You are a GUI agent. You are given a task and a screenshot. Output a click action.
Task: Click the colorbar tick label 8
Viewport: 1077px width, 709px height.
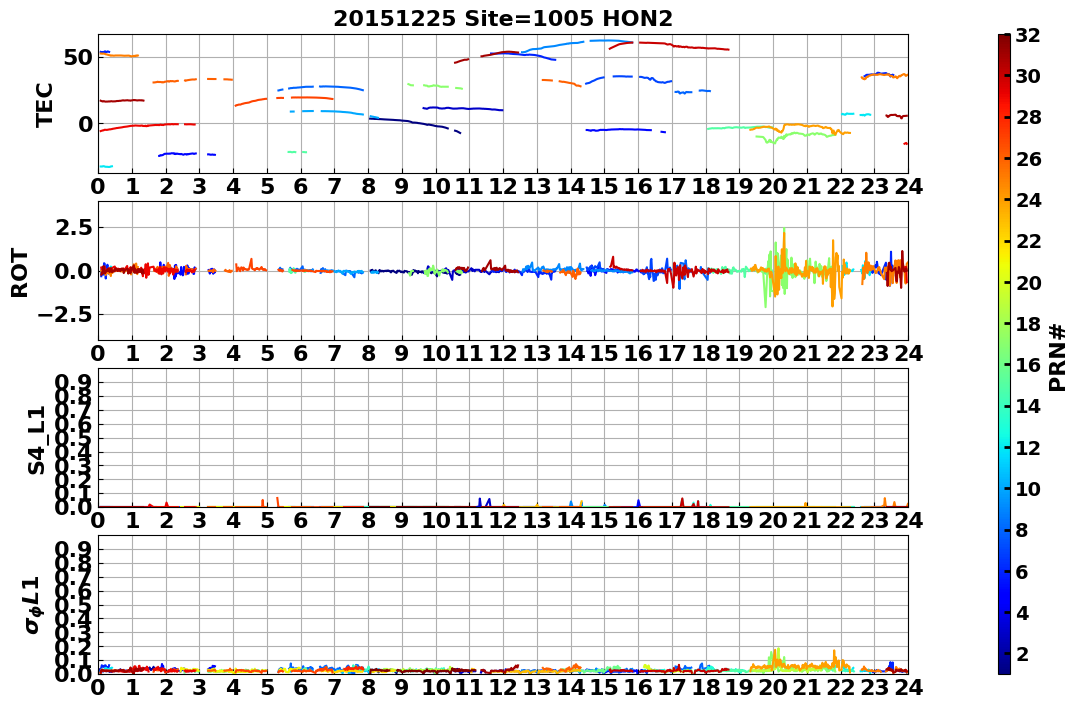(x=1022, y=530)
